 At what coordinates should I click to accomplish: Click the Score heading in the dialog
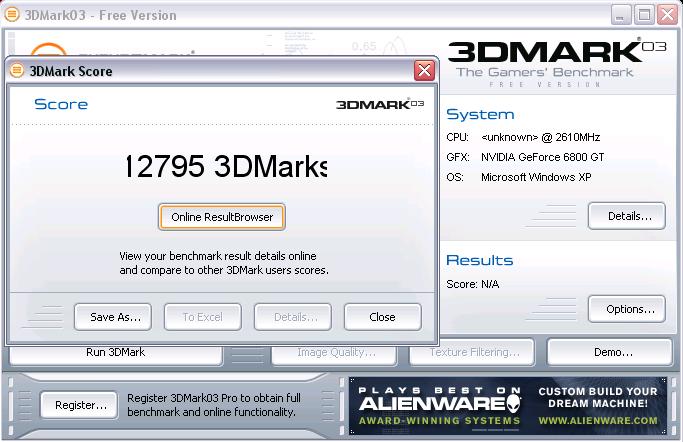(x=61, y=104)
